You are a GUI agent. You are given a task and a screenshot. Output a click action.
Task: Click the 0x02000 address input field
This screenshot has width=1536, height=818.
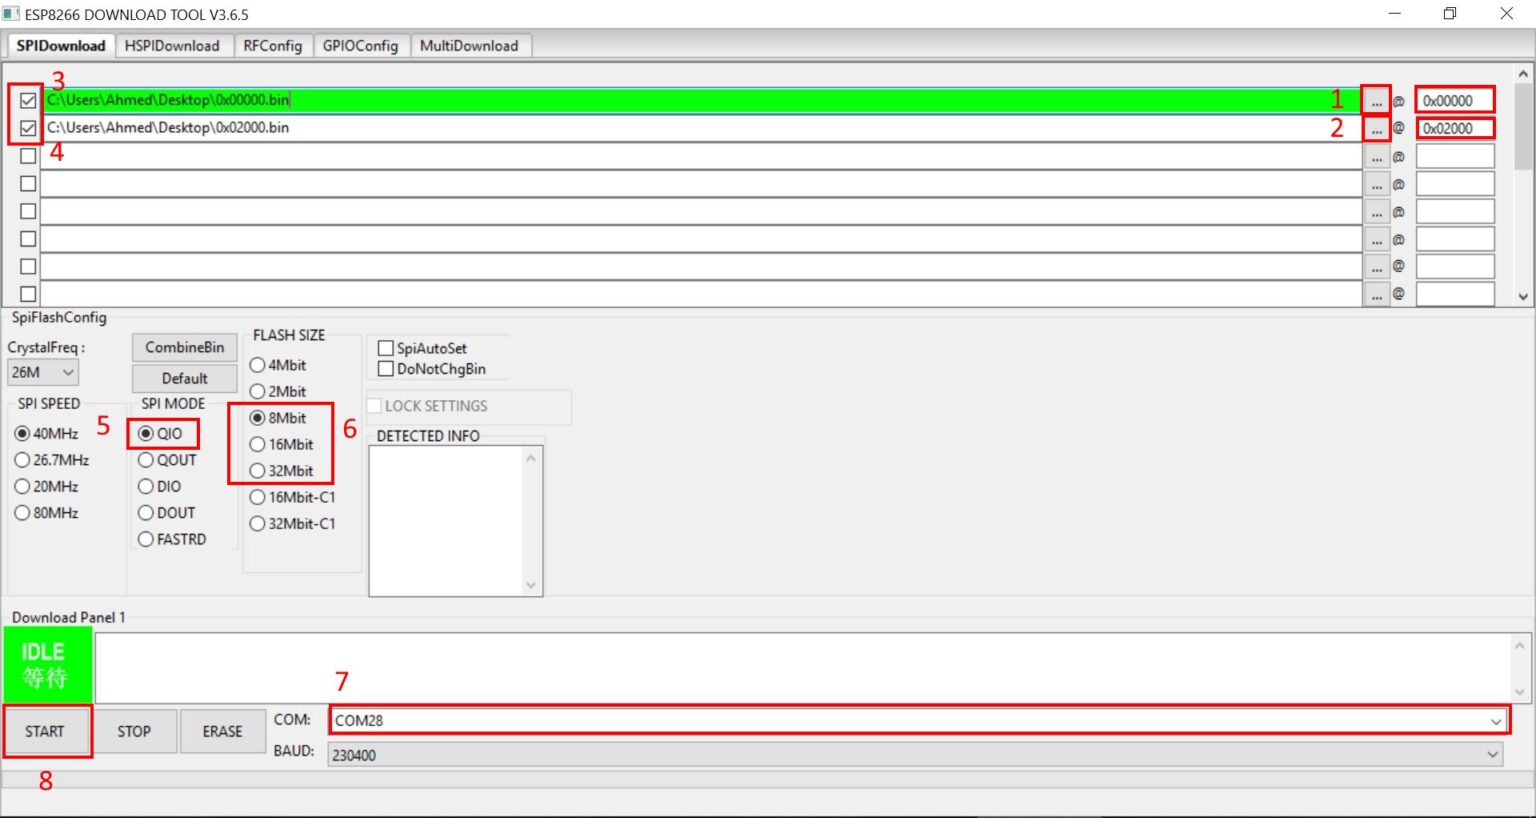coord(1454,129)
